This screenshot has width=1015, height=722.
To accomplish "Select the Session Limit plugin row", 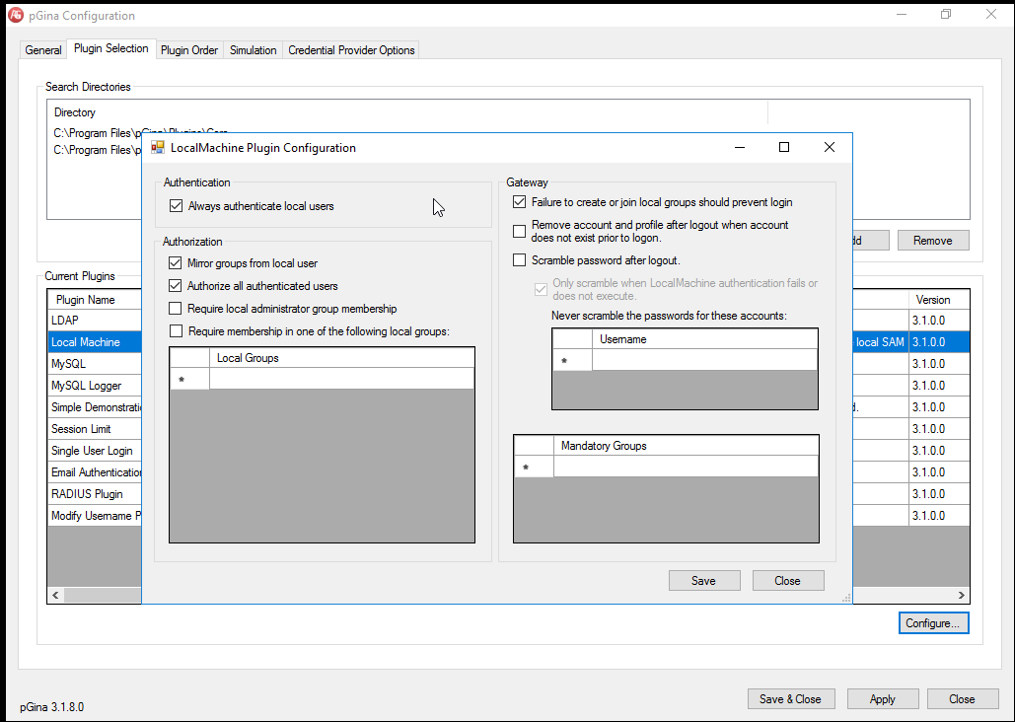I will point(95,429).
